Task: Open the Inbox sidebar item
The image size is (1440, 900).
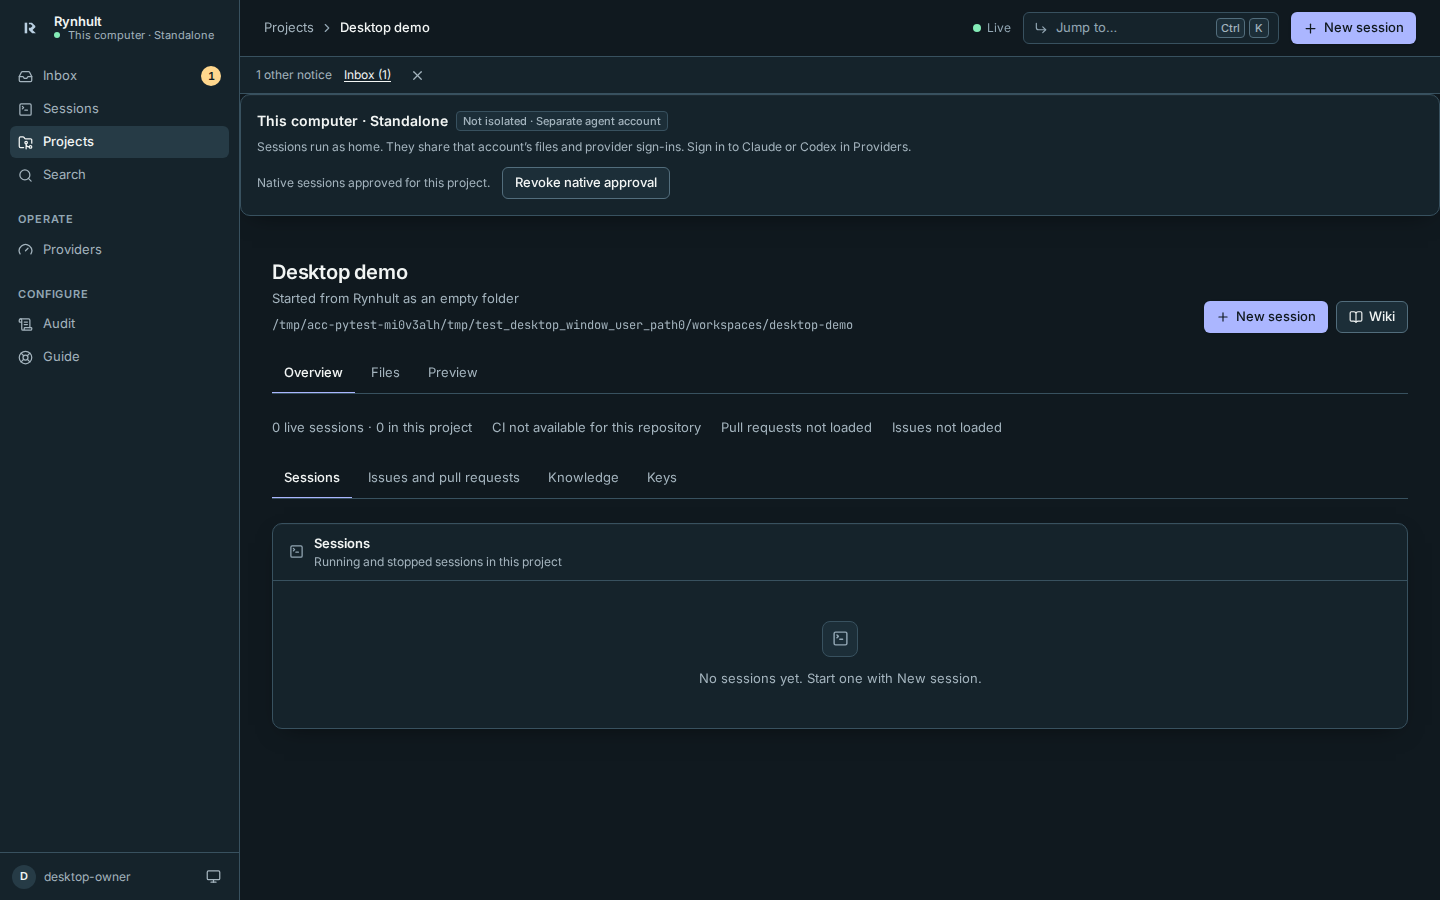Action: coord(119,76)
